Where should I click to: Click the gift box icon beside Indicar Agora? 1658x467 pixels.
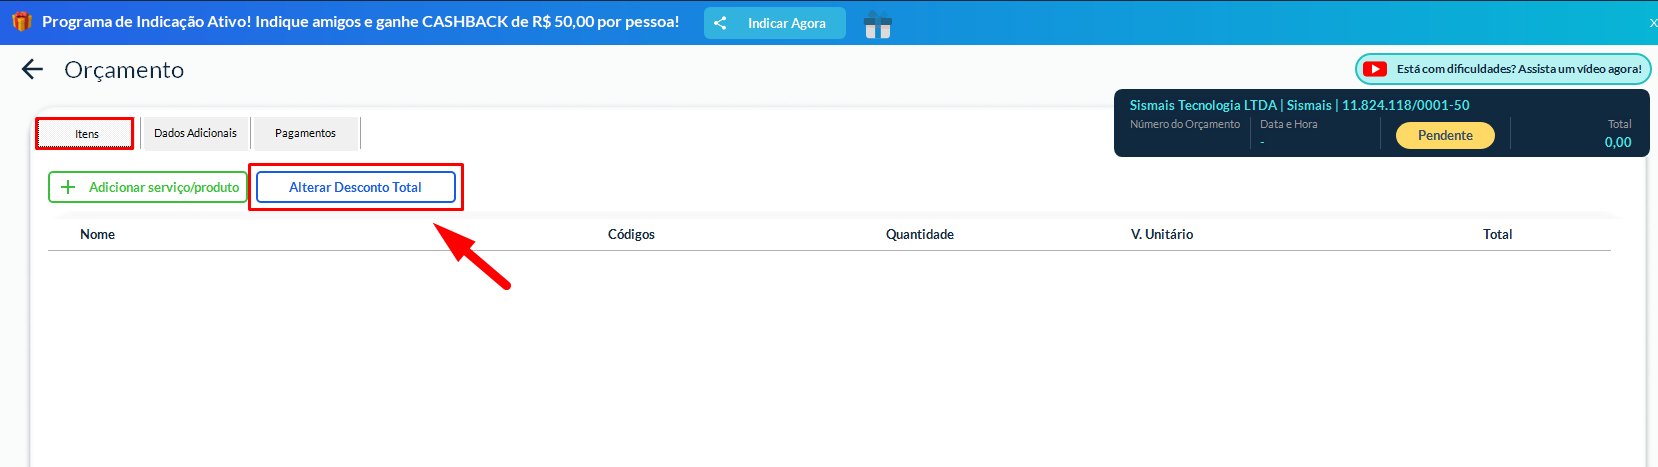pos(877,24)
